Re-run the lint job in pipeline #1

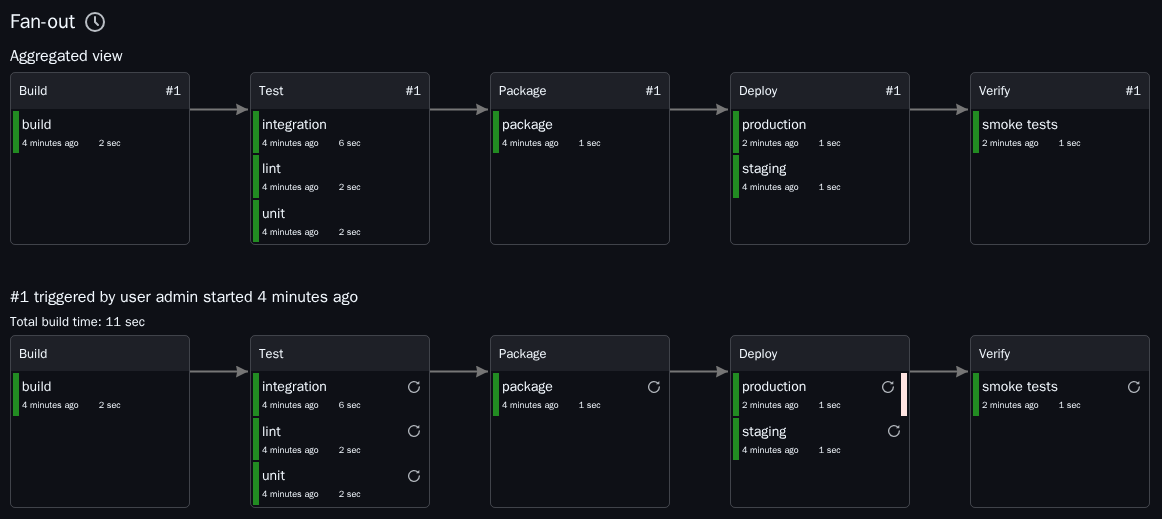[414, 431]
